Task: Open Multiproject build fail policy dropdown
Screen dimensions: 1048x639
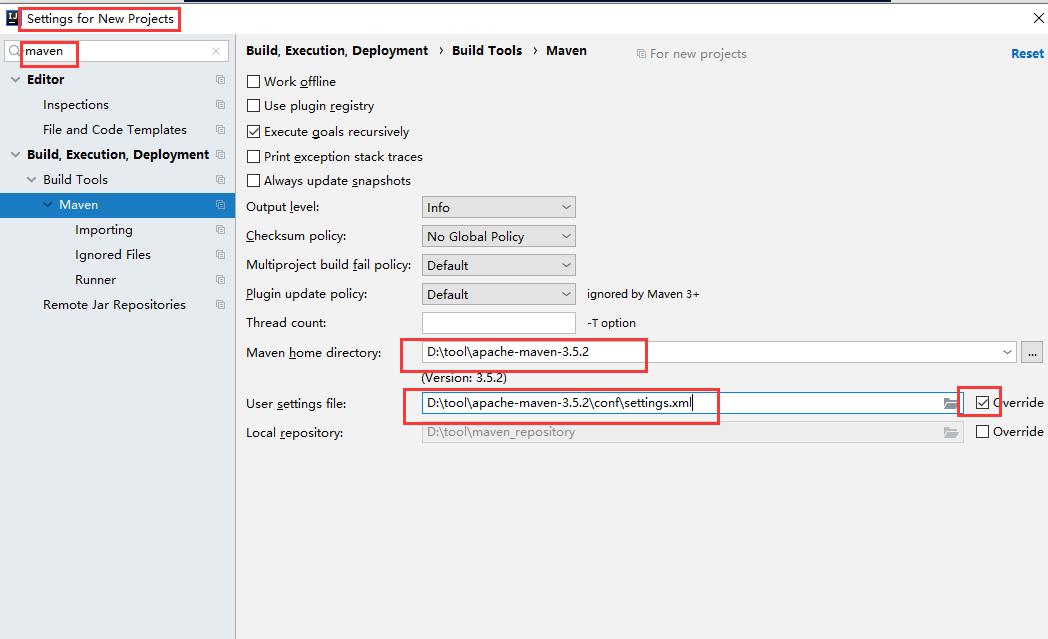Action: click(x=499, y=265)
